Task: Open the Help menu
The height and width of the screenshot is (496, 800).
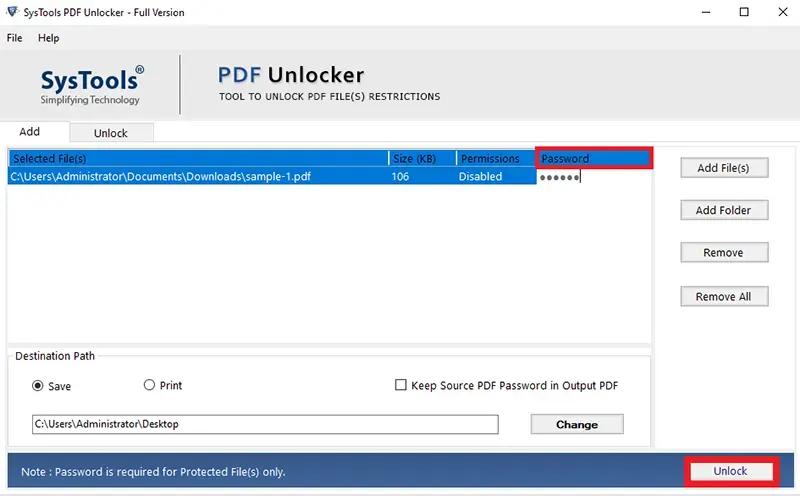Action: (x=48, y=38)
